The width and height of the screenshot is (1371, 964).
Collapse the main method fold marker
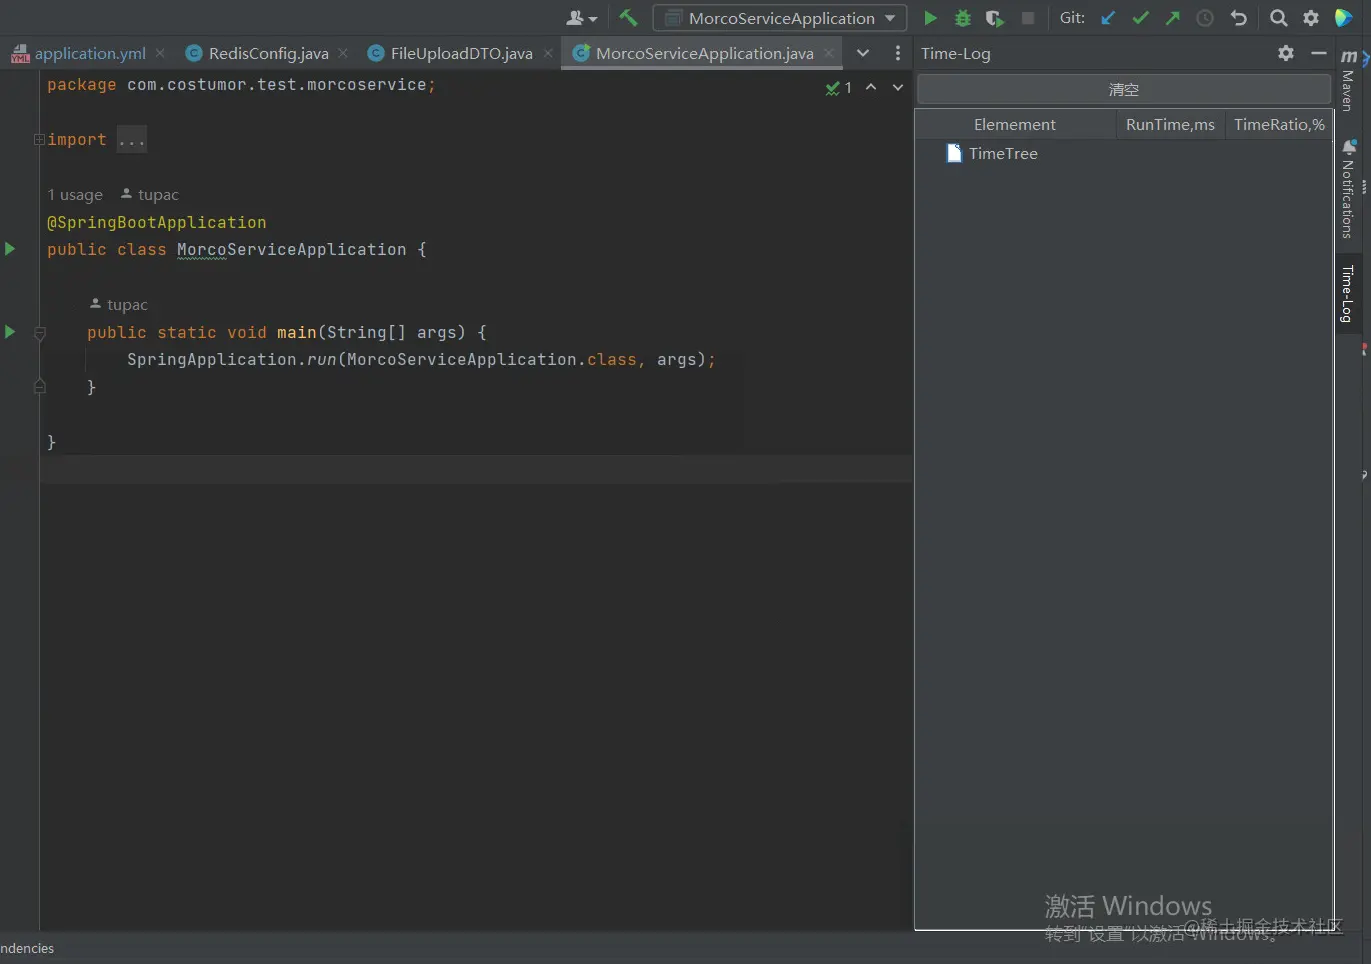(40, 332)
